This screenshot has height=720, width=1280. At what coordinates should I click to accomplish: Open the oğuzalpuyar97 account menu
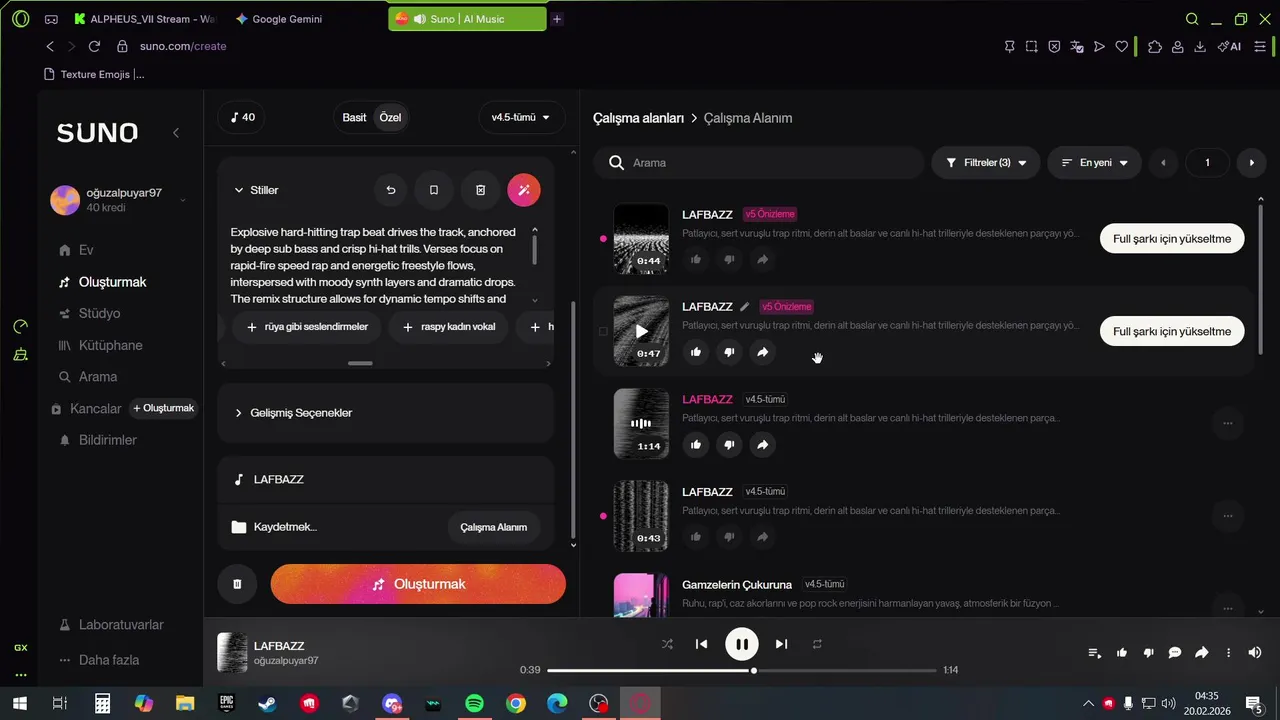(120, 200)
